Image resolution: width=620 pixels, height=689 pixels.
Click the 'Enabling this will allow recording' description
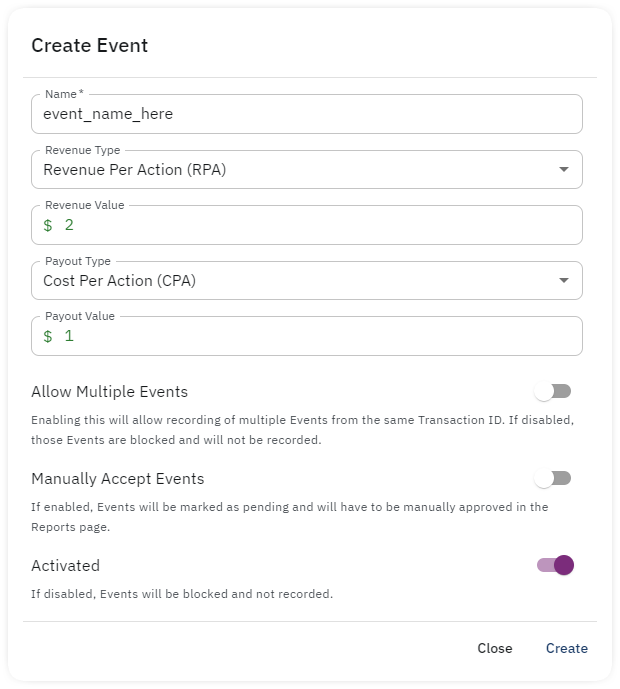tap(302, 430)
